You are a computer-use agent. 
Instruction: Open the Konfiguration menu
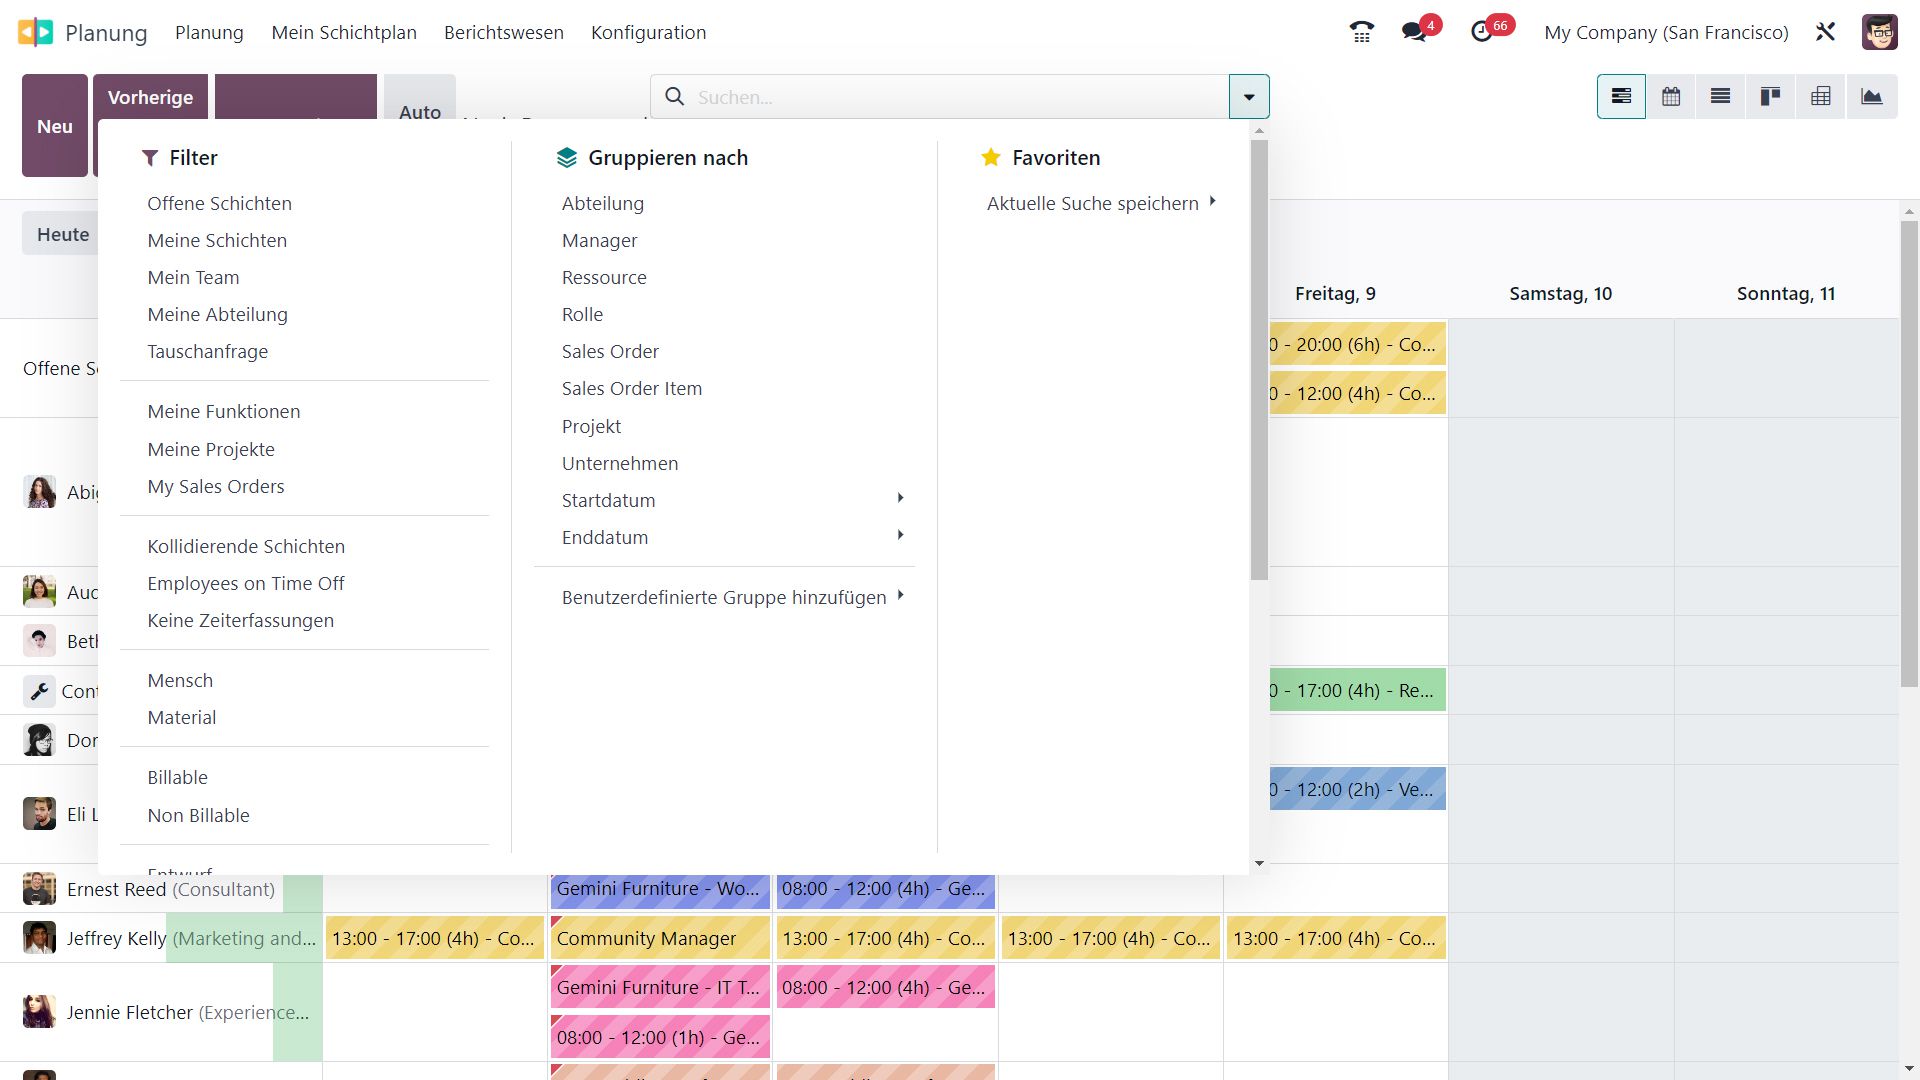point(648,32)
